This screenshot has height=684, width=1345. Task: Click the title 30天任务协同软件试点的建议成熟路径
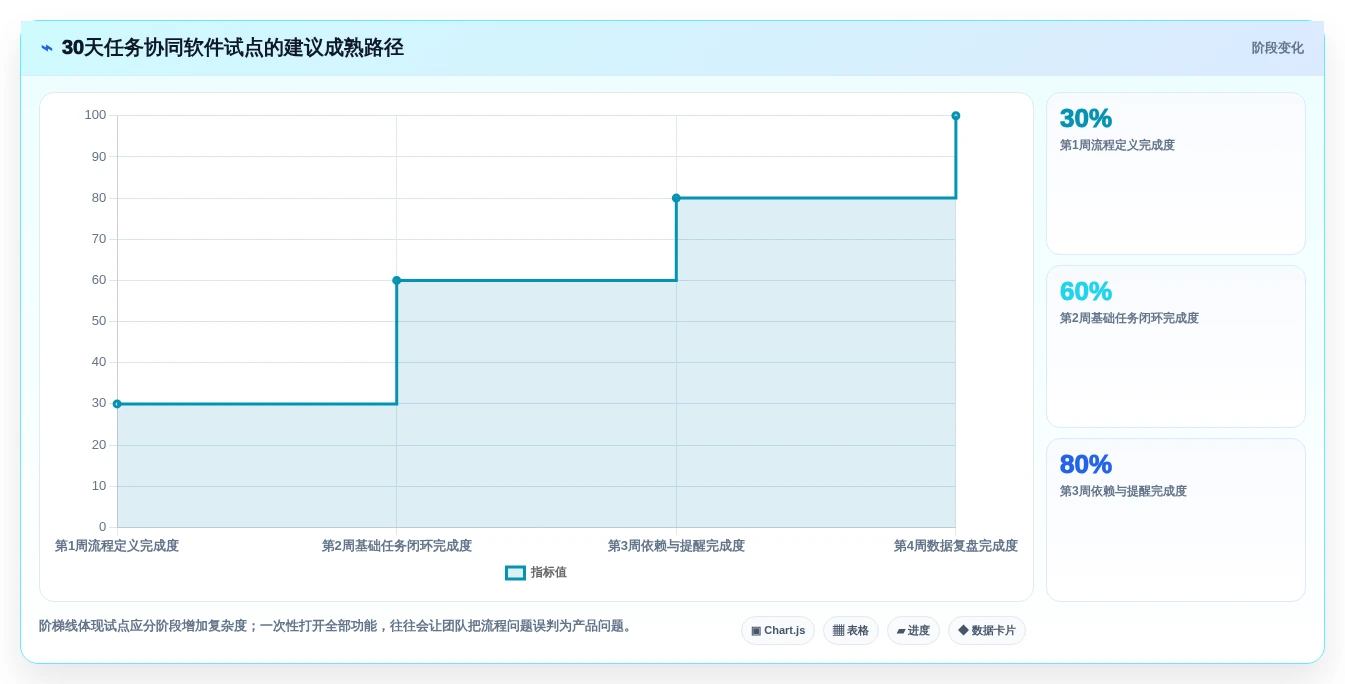[x=233, y=48]
